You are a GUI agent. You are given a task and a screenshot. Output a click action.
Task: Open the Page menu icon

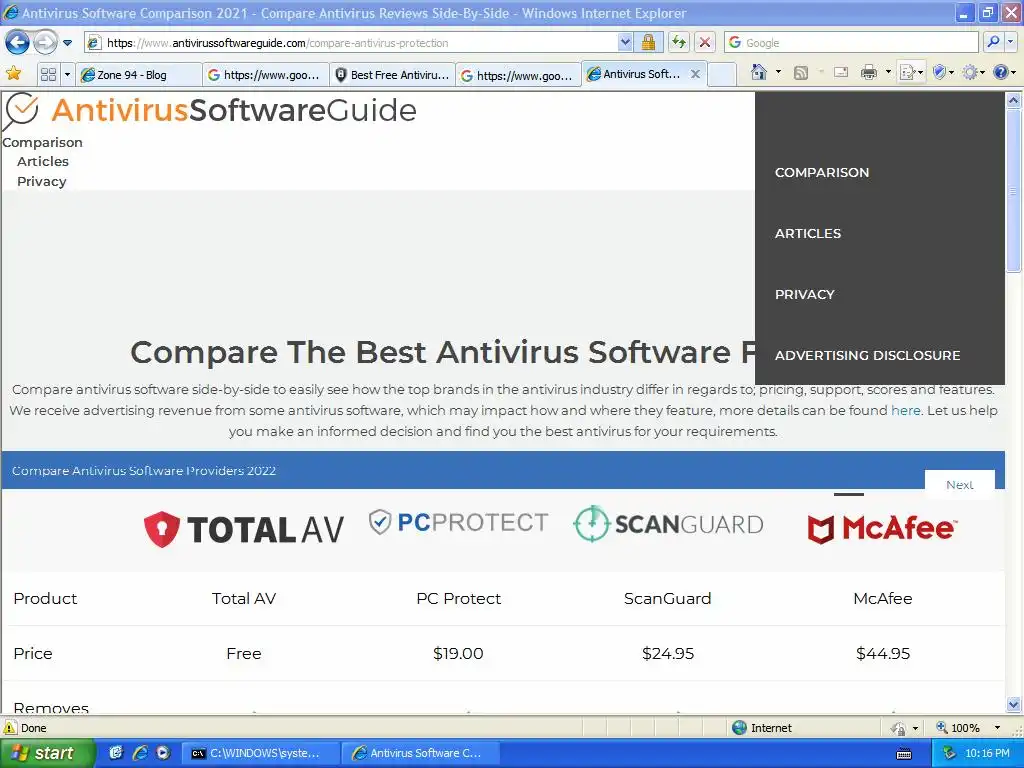click(911, 72)
